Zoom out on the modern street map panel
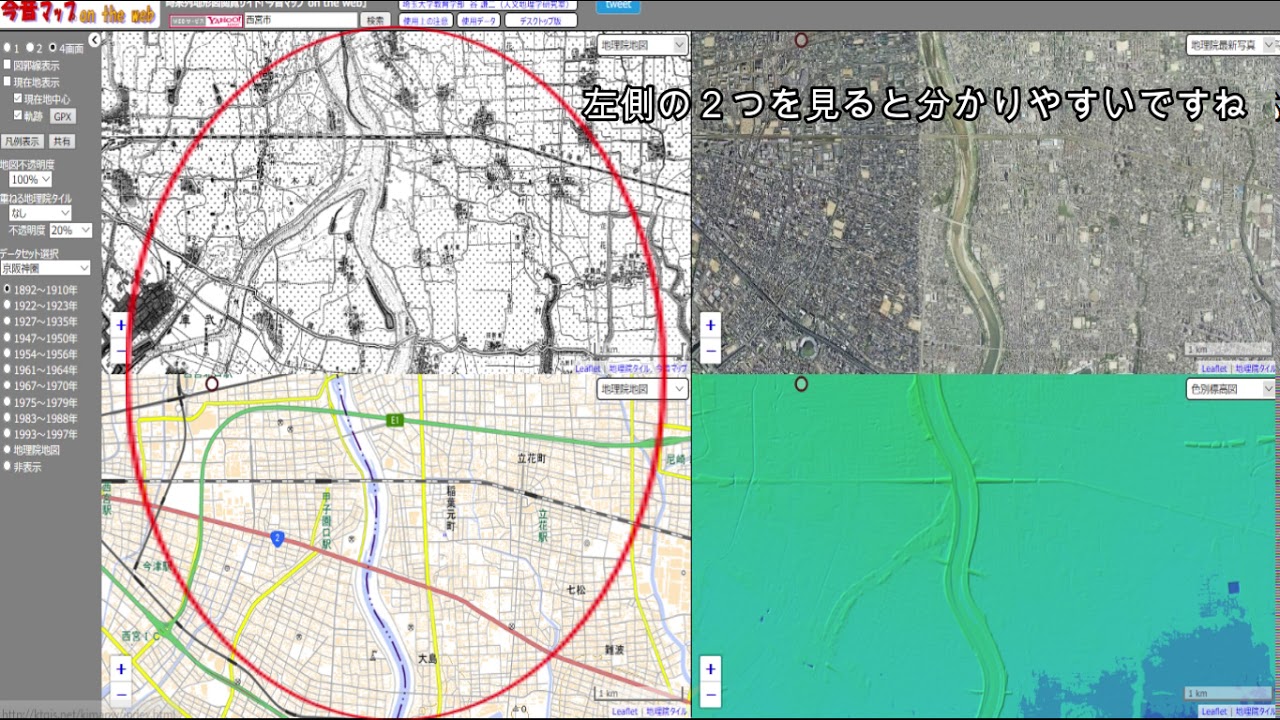 121,693
